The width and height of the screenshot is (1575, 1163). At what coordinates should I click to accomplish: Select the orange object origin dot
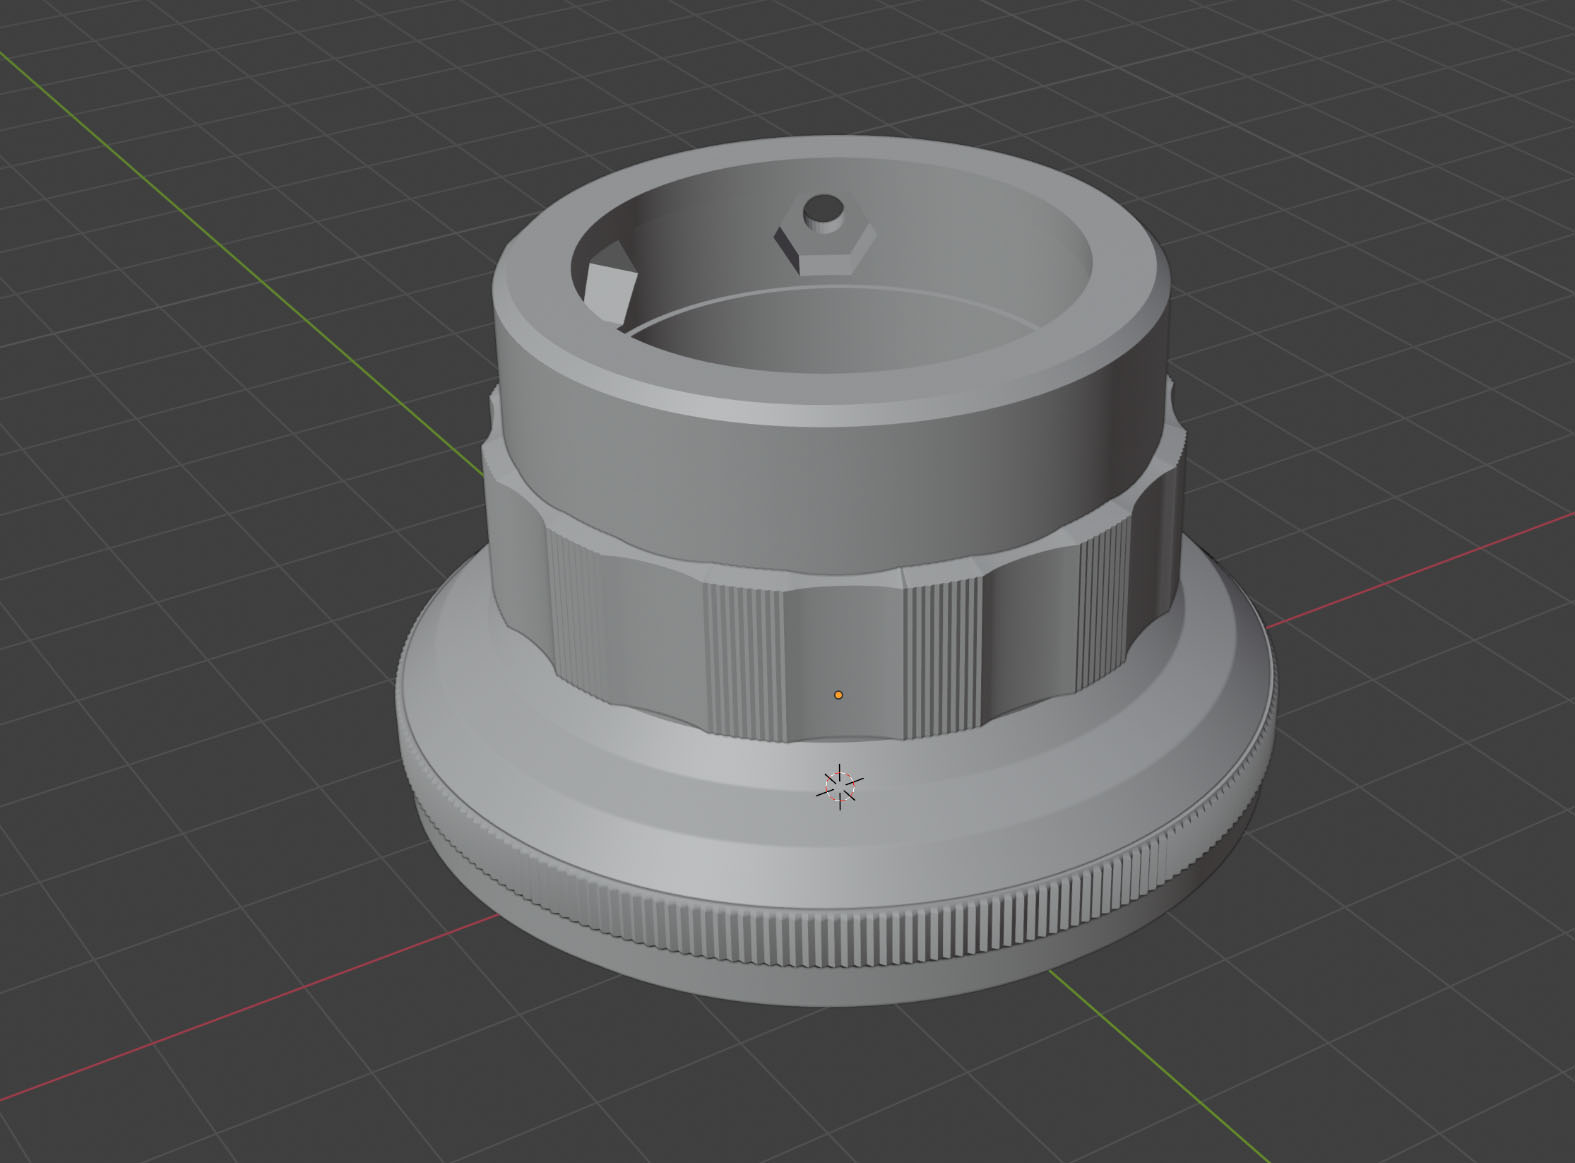[838, 694]
